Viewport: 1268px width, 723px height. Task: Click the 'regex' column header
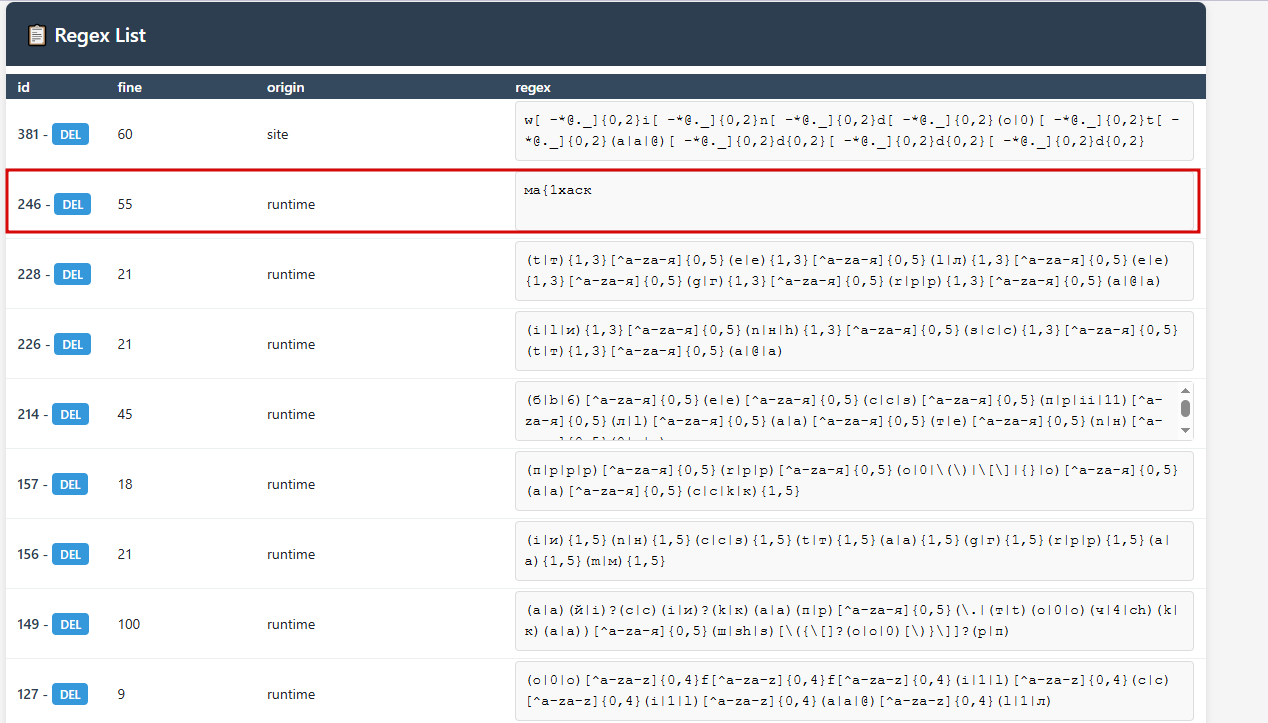[x=533, y=87]
